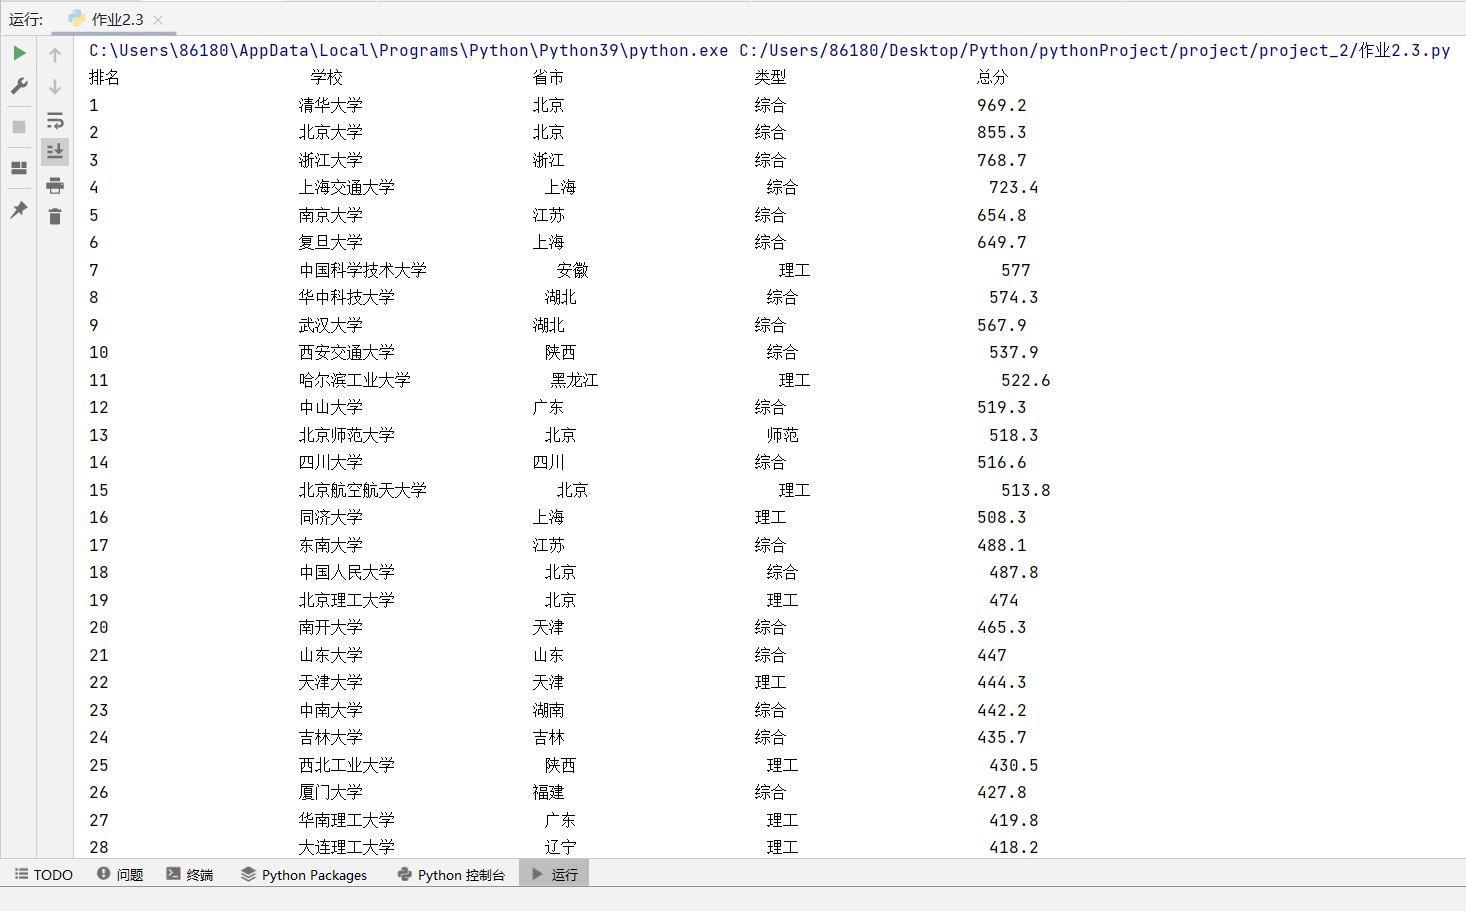Viewport: 1466px width, 911px height.
Task: Click the 学校 column header text
Action: 326,77
